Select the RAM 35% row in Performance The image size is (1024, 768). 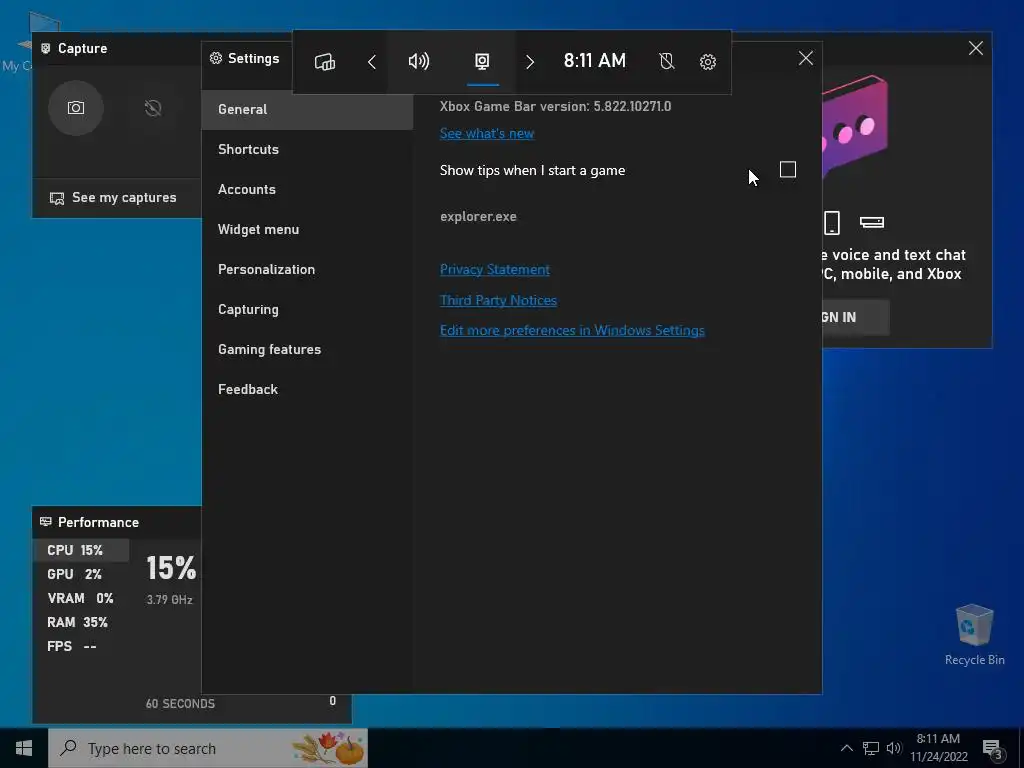point(81,622)
